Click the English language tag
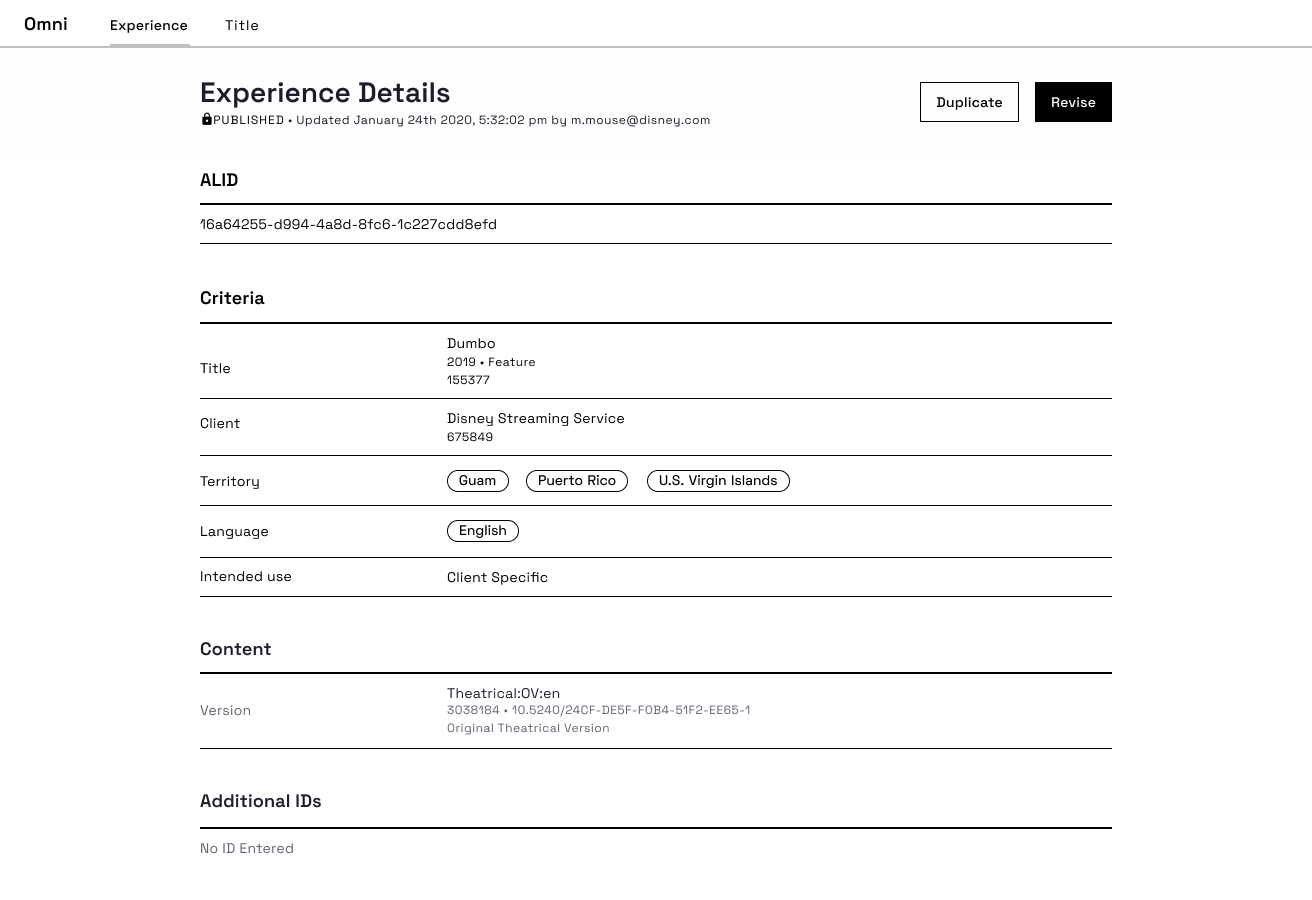 tap(482, 531)
